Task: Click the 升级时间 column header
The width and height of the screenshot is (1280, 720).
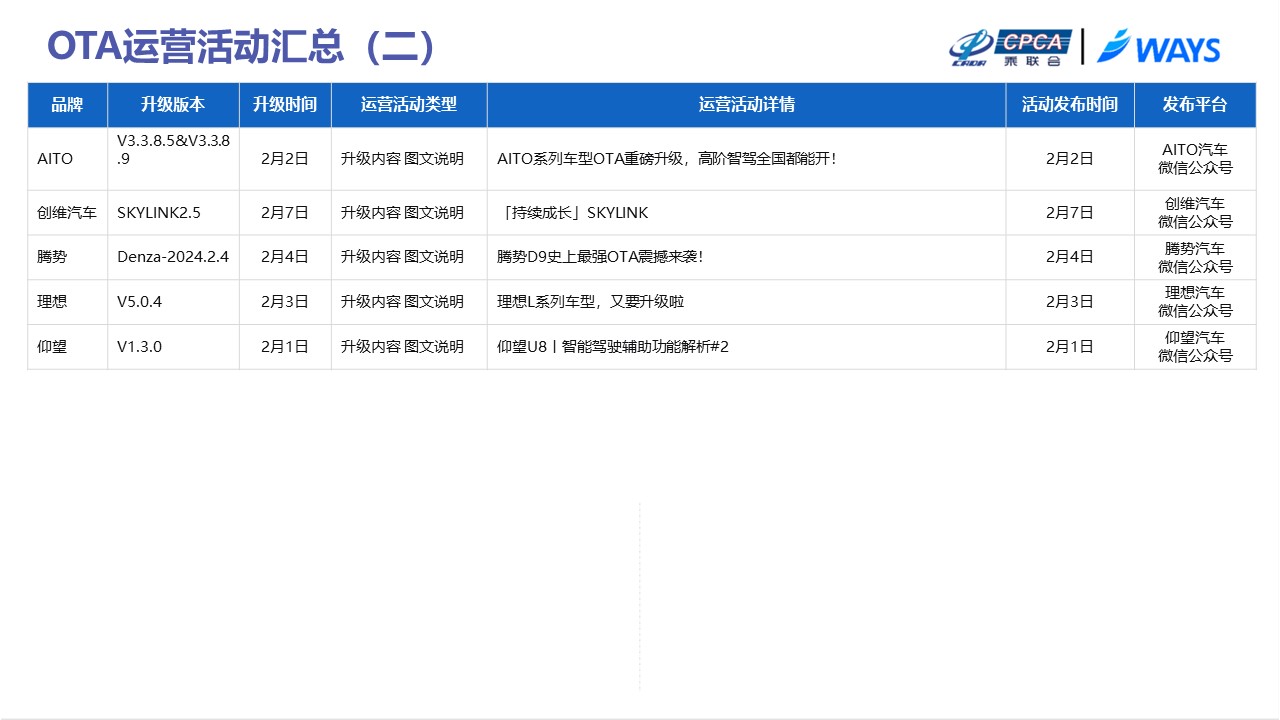Action: pos(285,105)
